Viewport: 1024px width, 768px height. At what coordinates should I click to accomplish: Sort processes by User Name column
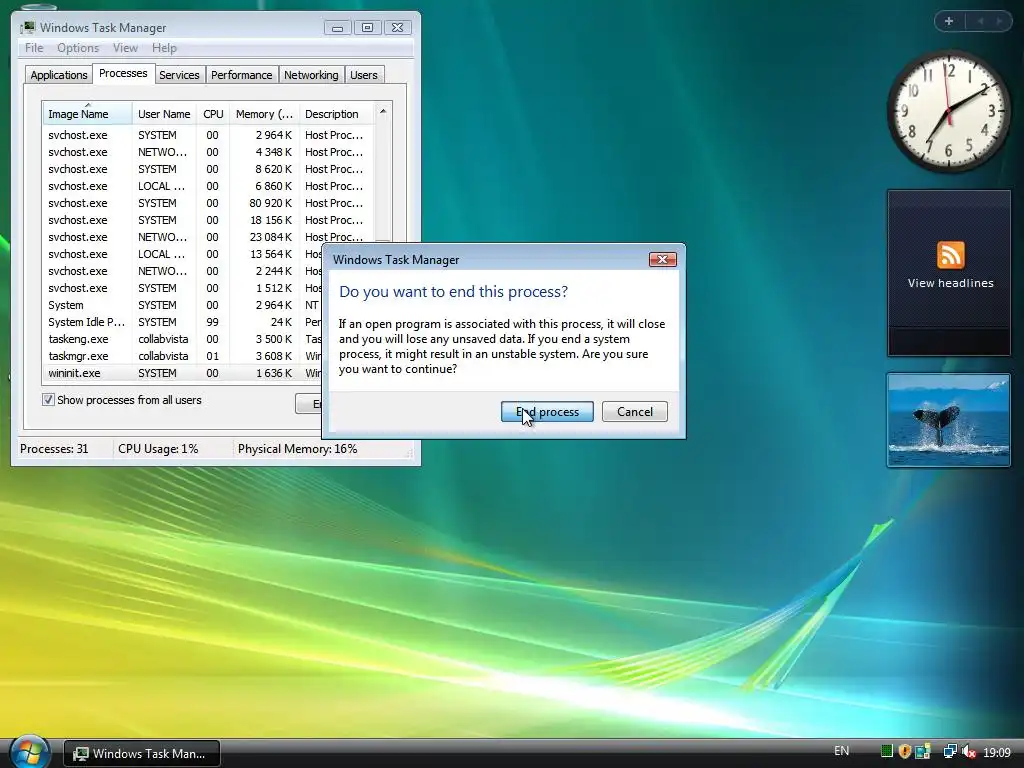(164, 114)
